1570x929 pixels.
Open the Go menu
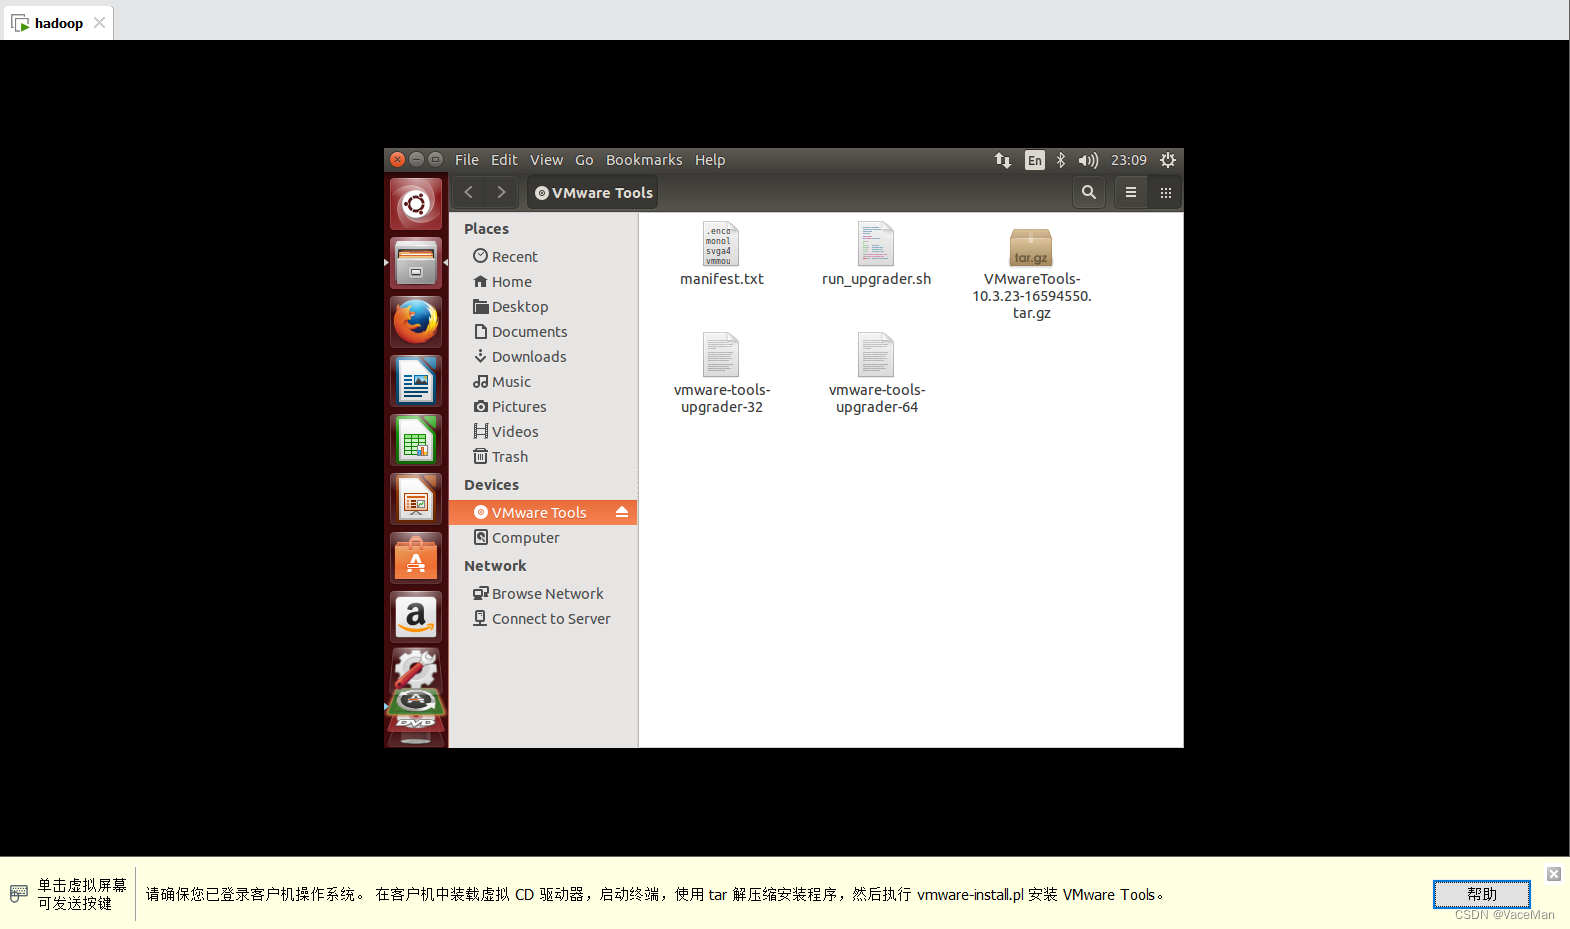point(584,160)
